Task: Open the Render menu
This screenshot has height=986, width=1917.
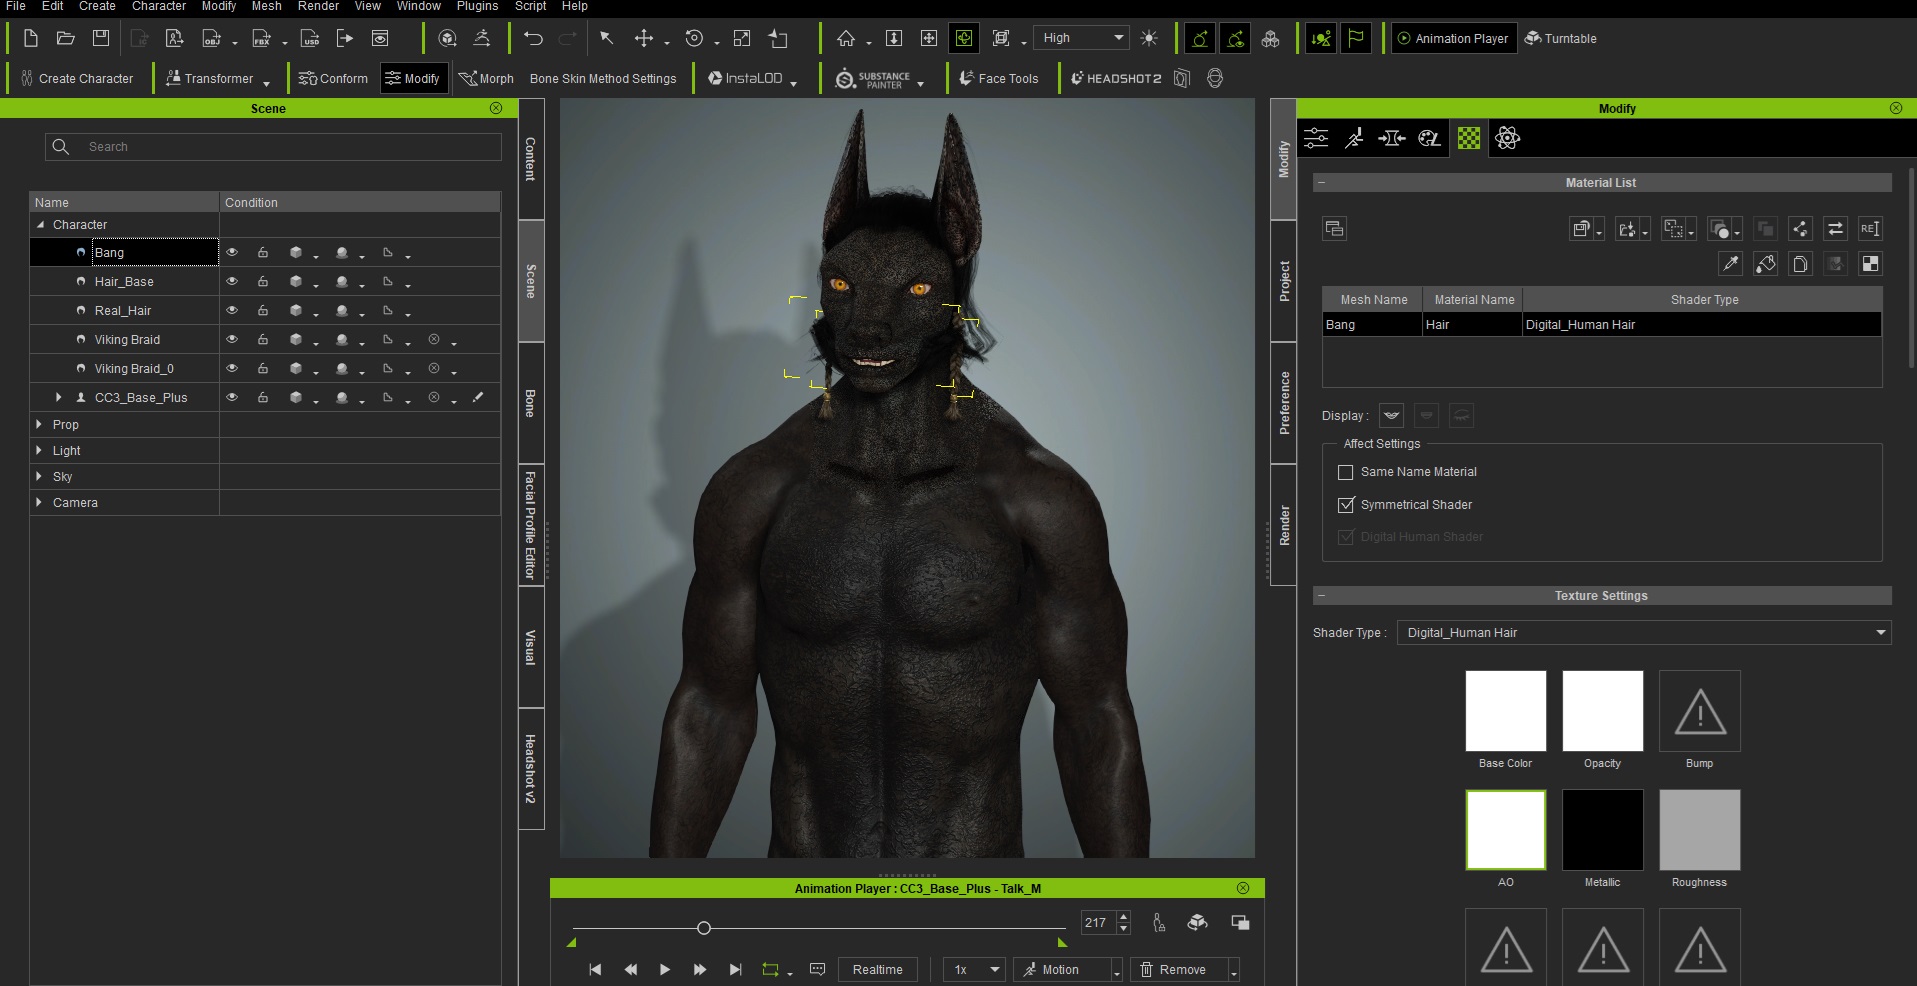Action: (x=318, y=6)
